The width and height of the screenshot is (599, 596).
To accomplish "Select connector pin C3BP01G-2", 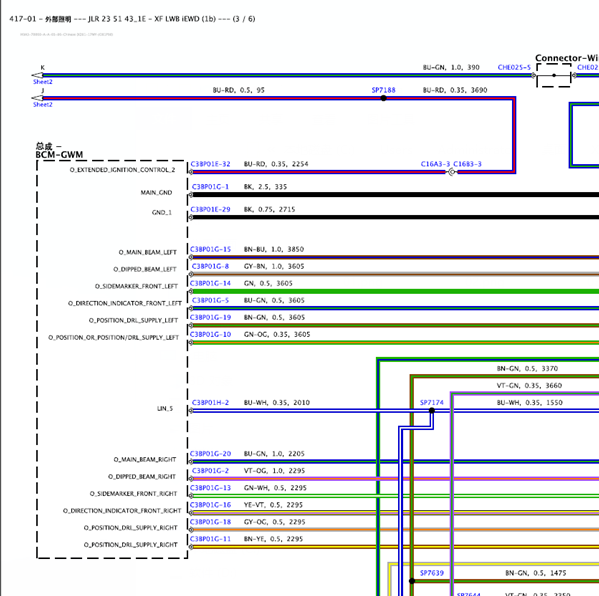I will point(210,471).
